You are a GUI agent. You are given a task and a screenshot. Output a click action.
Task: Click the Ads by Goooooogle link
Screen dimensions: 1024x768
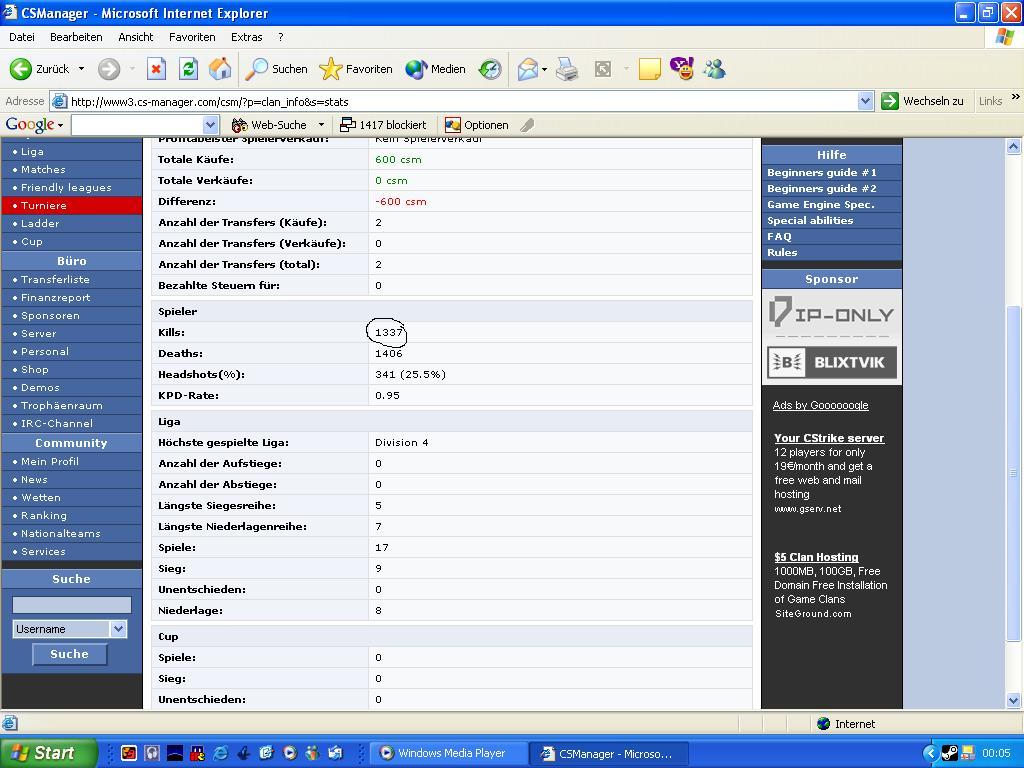(x=820, y=405)
